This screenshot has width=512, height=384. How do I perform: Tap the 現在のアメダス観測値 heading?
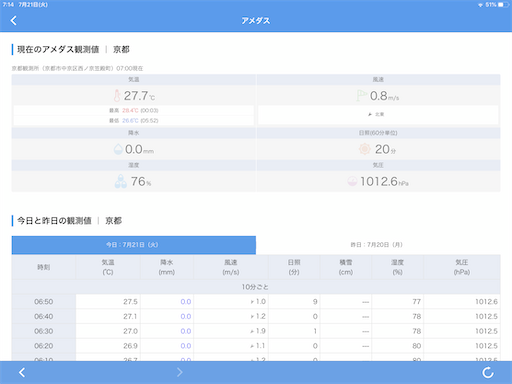58,49
